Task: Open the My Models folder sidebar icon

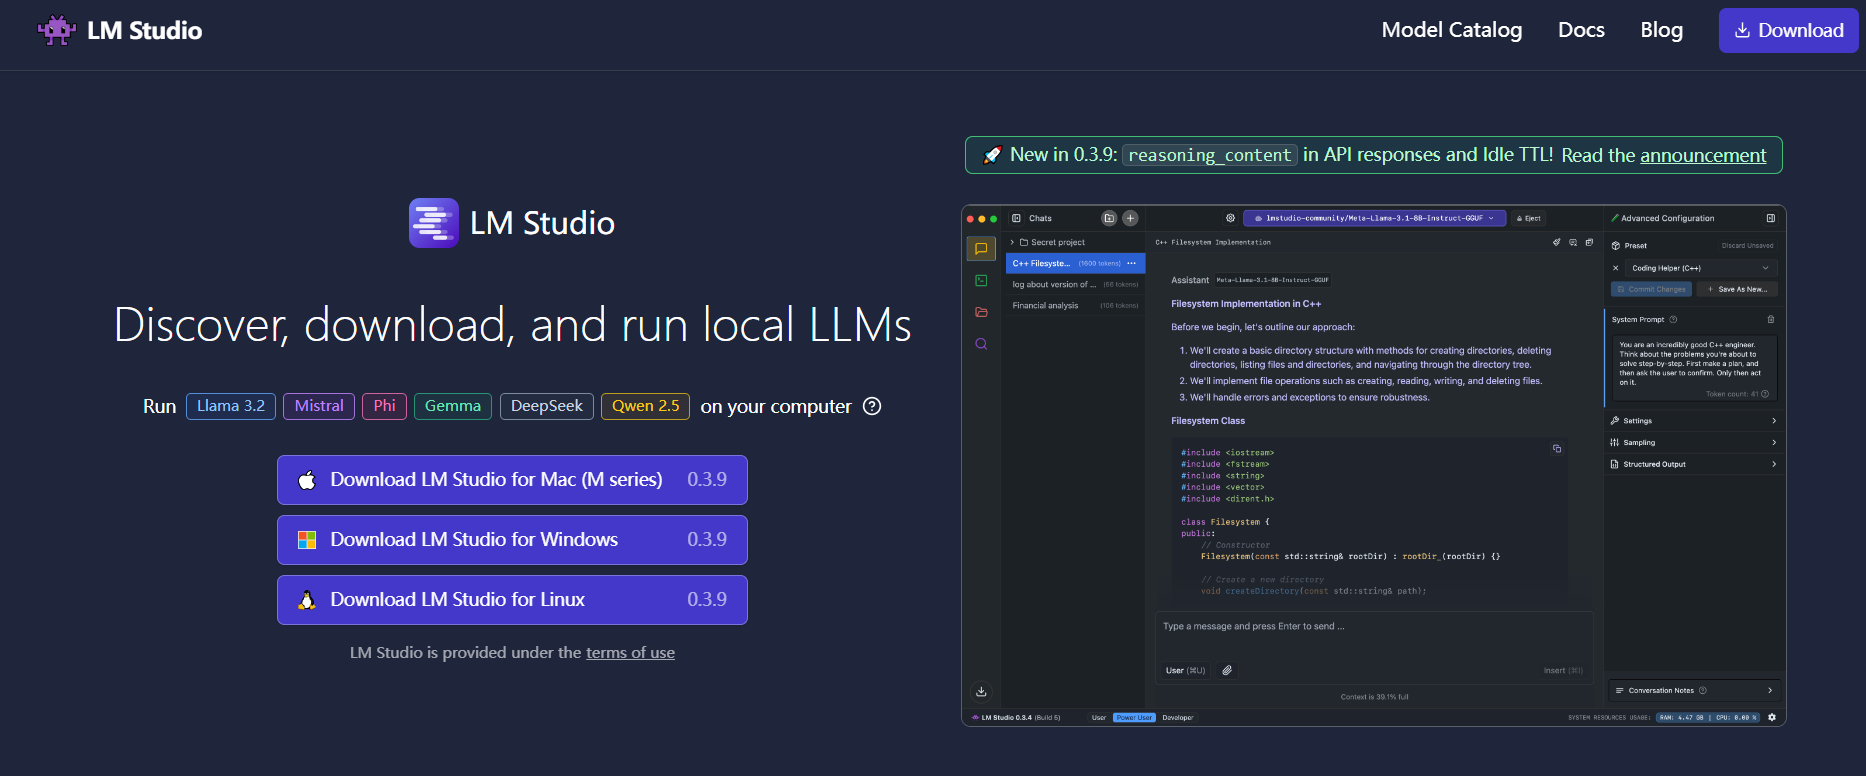Action: [981, 312]
